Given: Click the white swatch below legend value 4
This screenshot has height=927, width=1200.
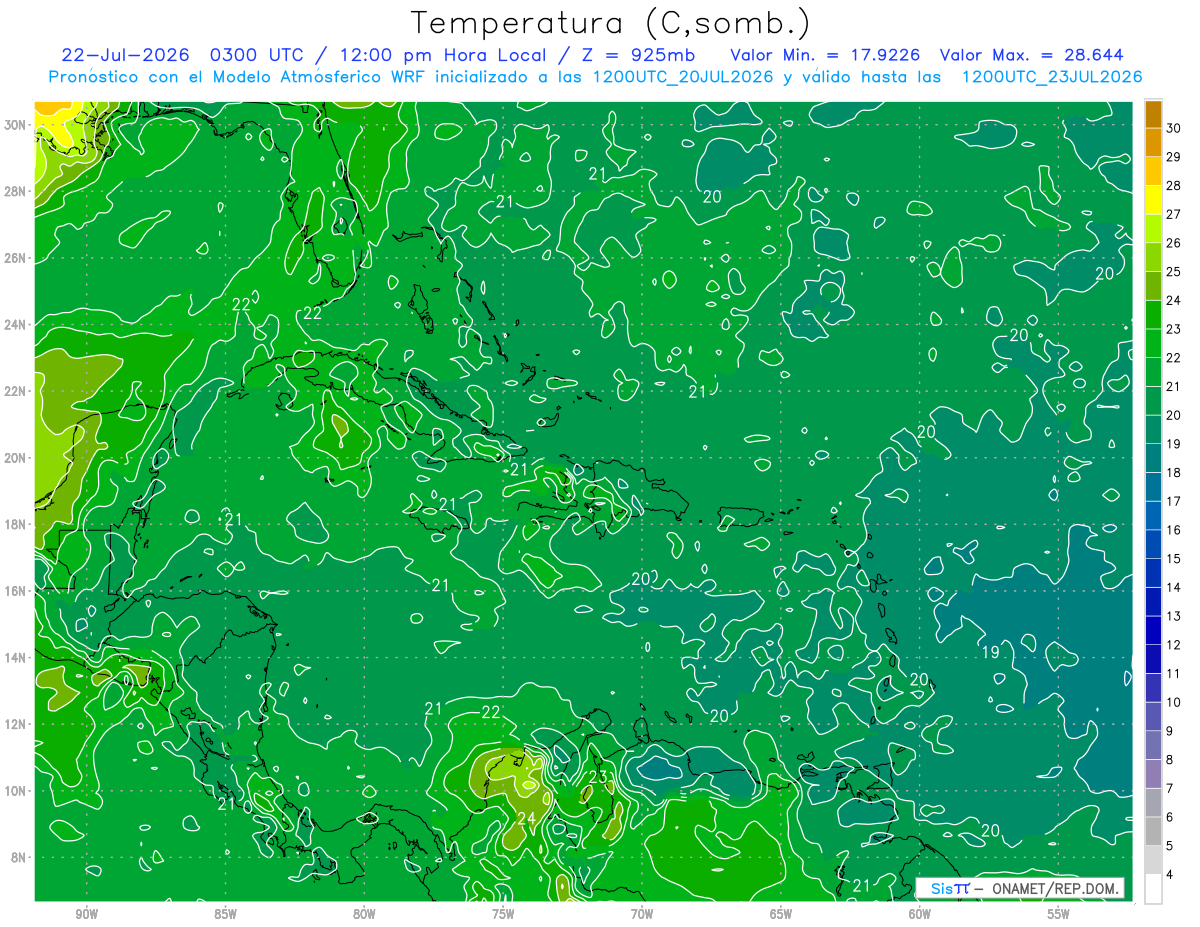Looking at the screenshot, I should tap(1153, 889).
